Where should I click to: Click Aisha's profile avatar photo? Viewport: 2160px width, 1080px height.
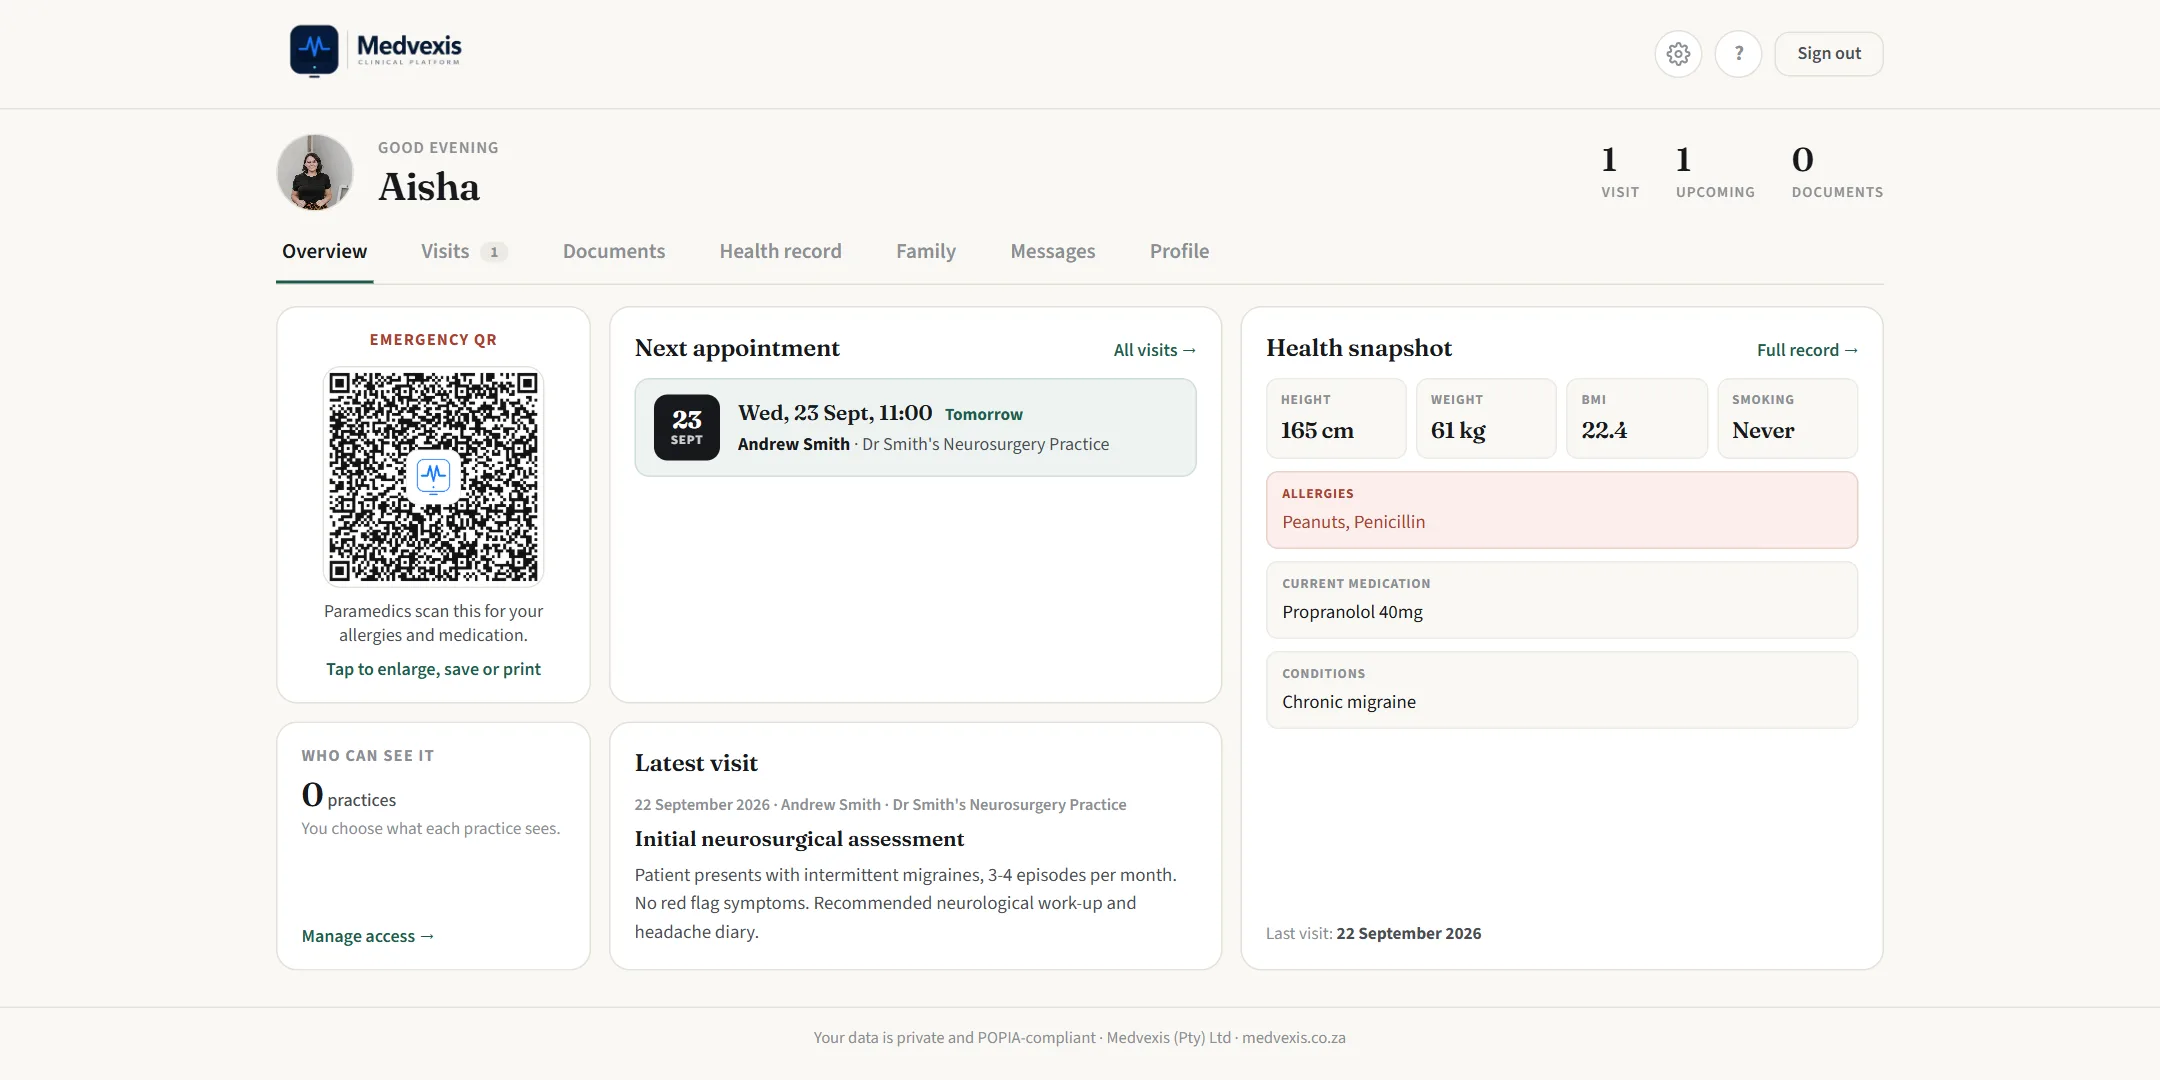click(x=315, y=172)
